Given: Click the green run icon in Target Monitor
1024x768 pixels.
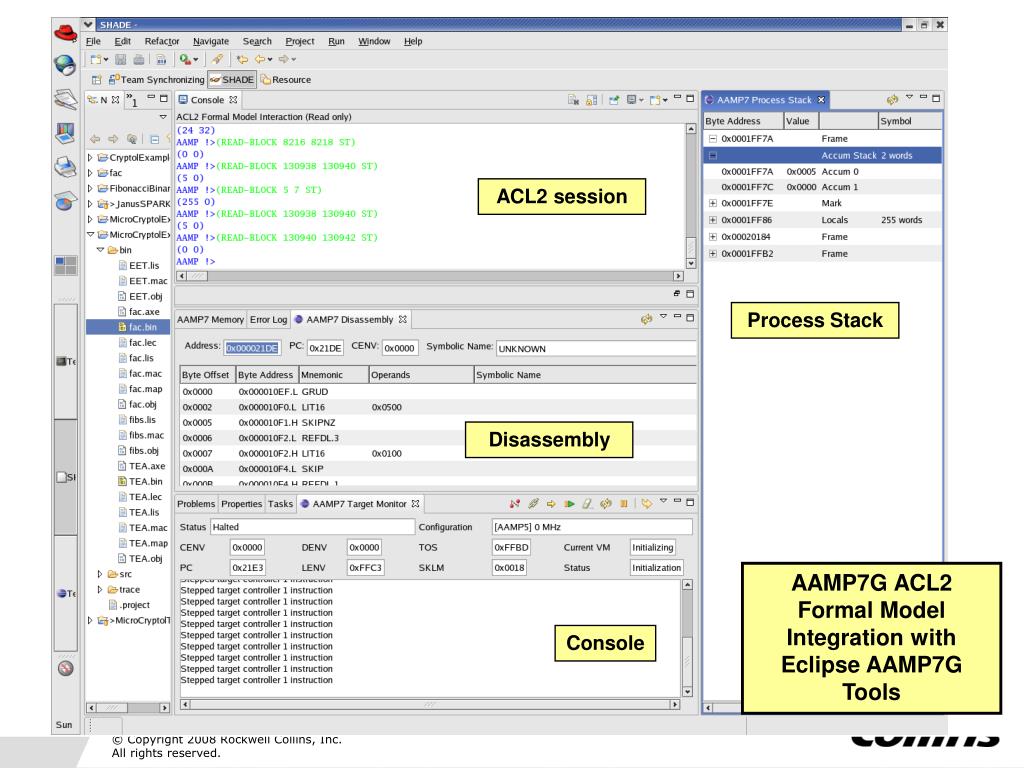Looking at the screenshot, I should (x=569, y=504).
